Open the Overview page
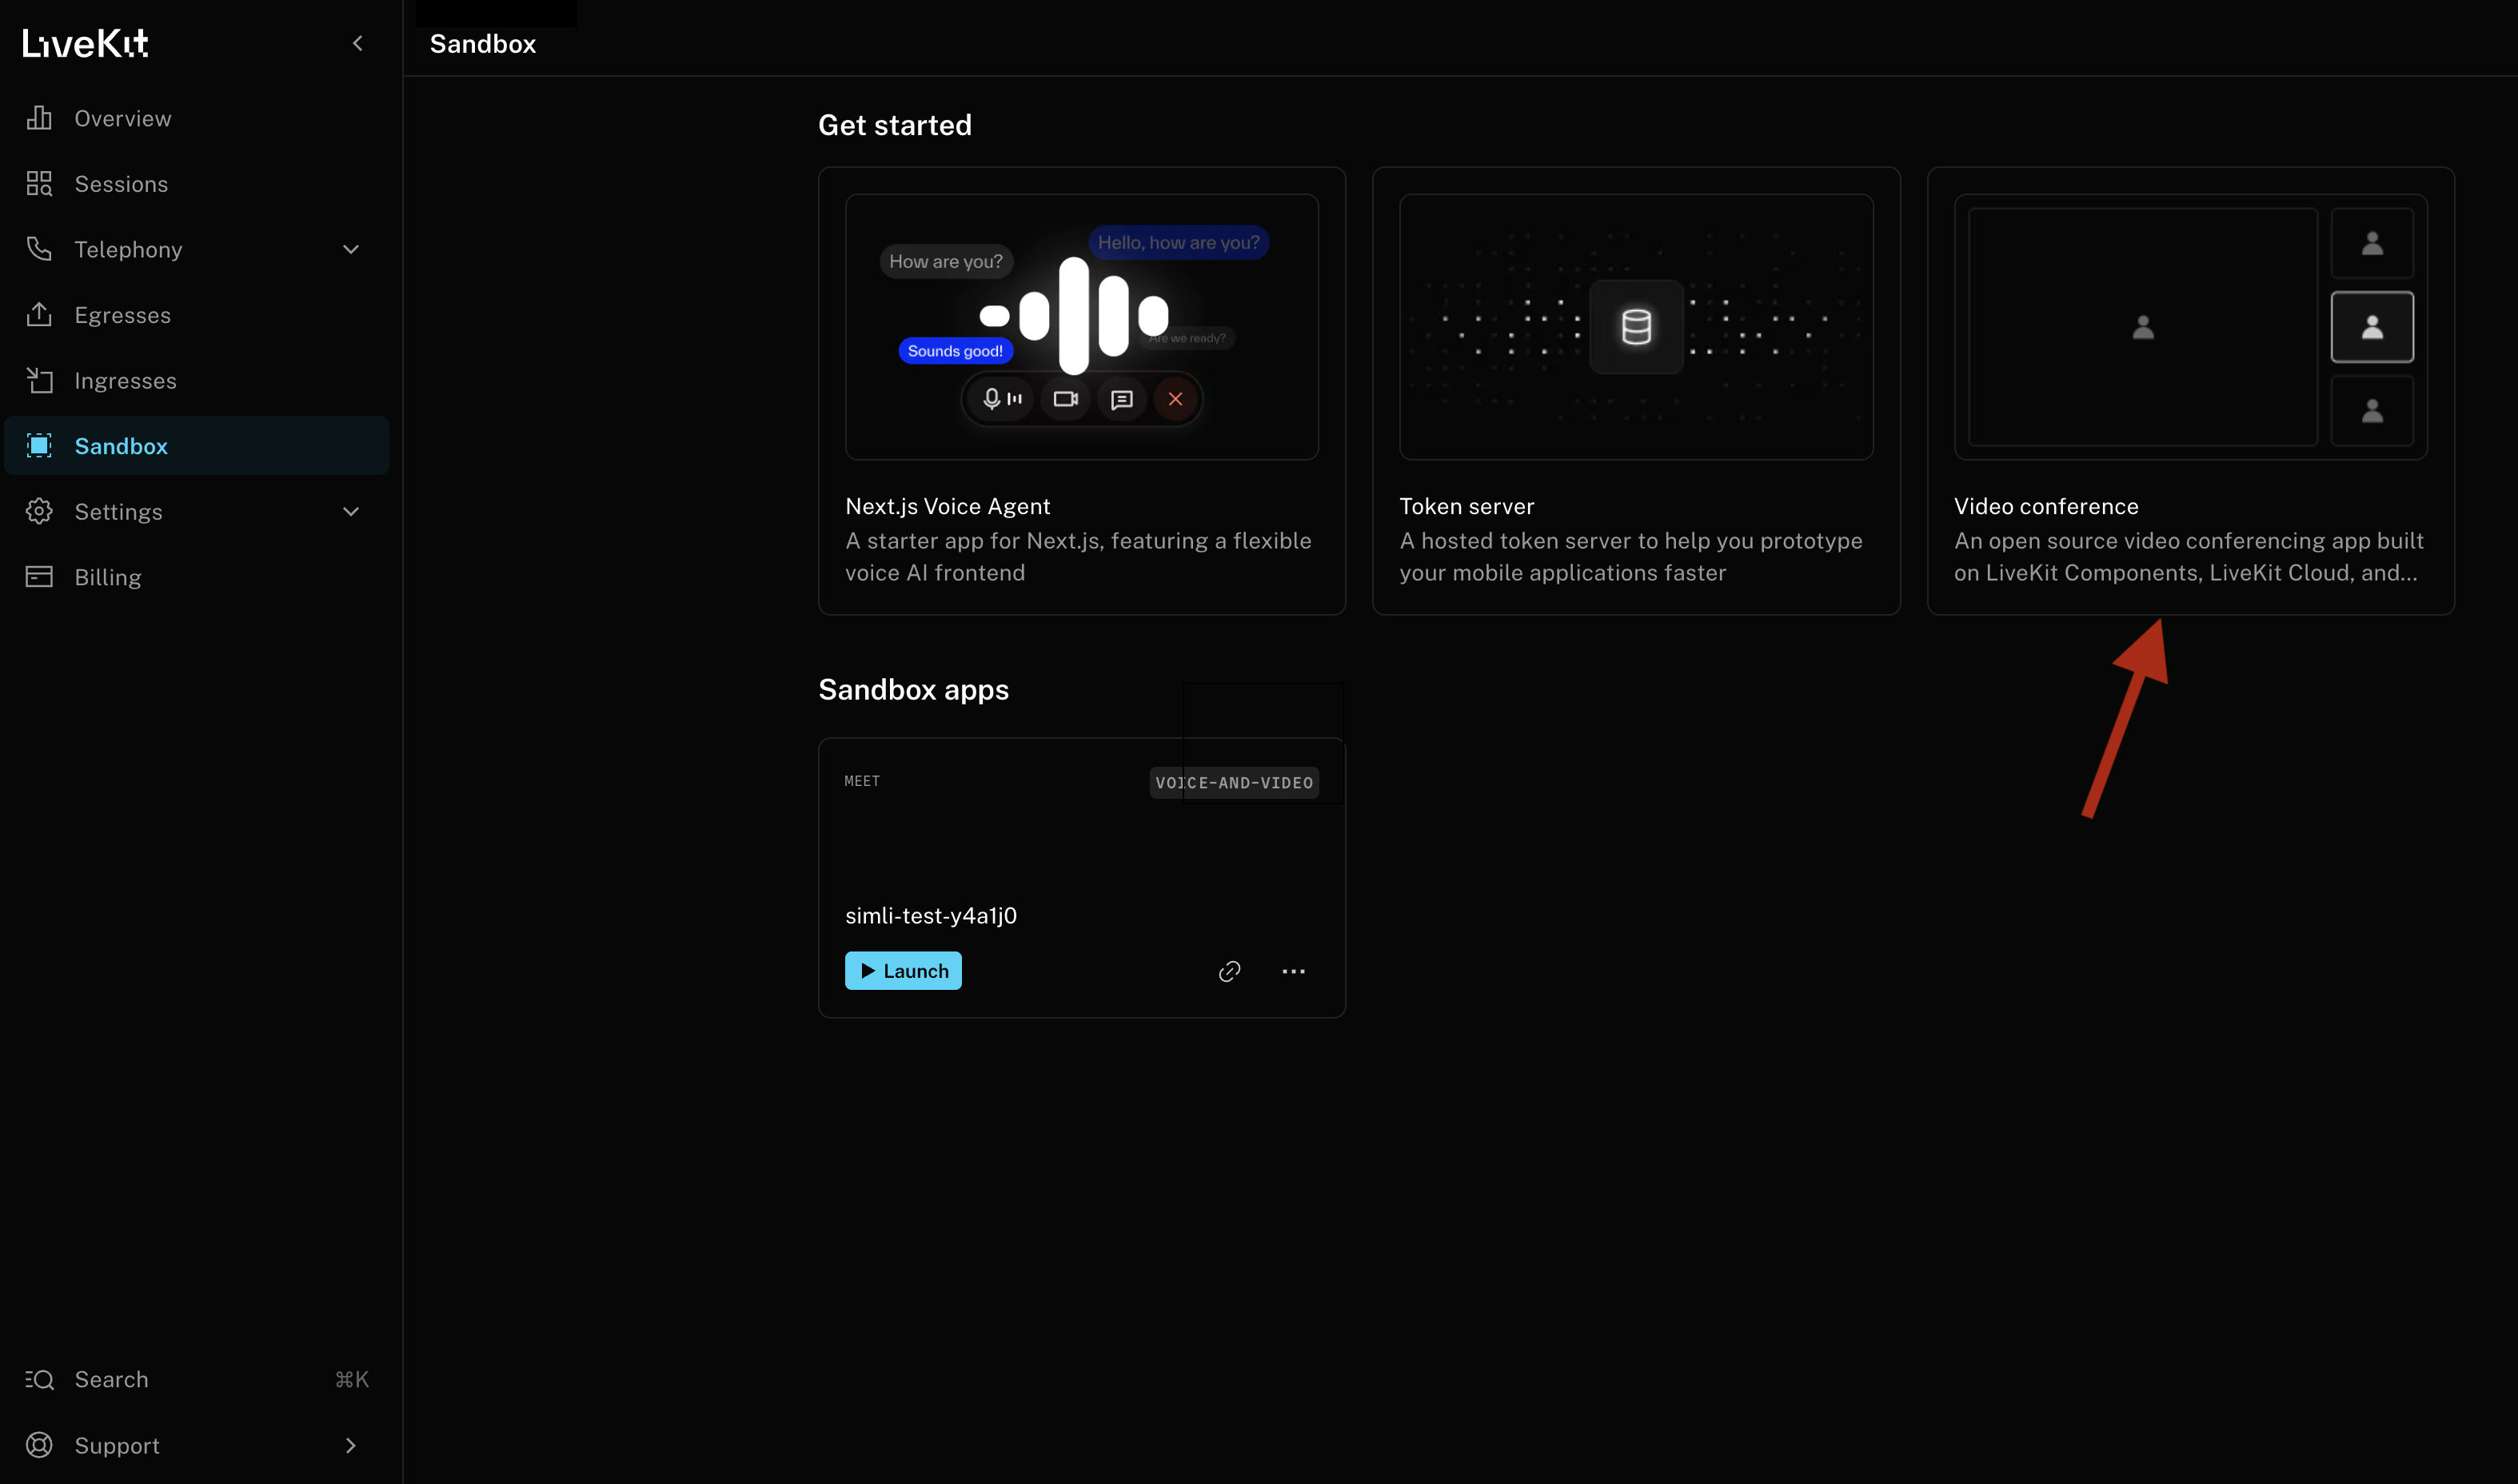2518x1484 pixels. [196, 118]
